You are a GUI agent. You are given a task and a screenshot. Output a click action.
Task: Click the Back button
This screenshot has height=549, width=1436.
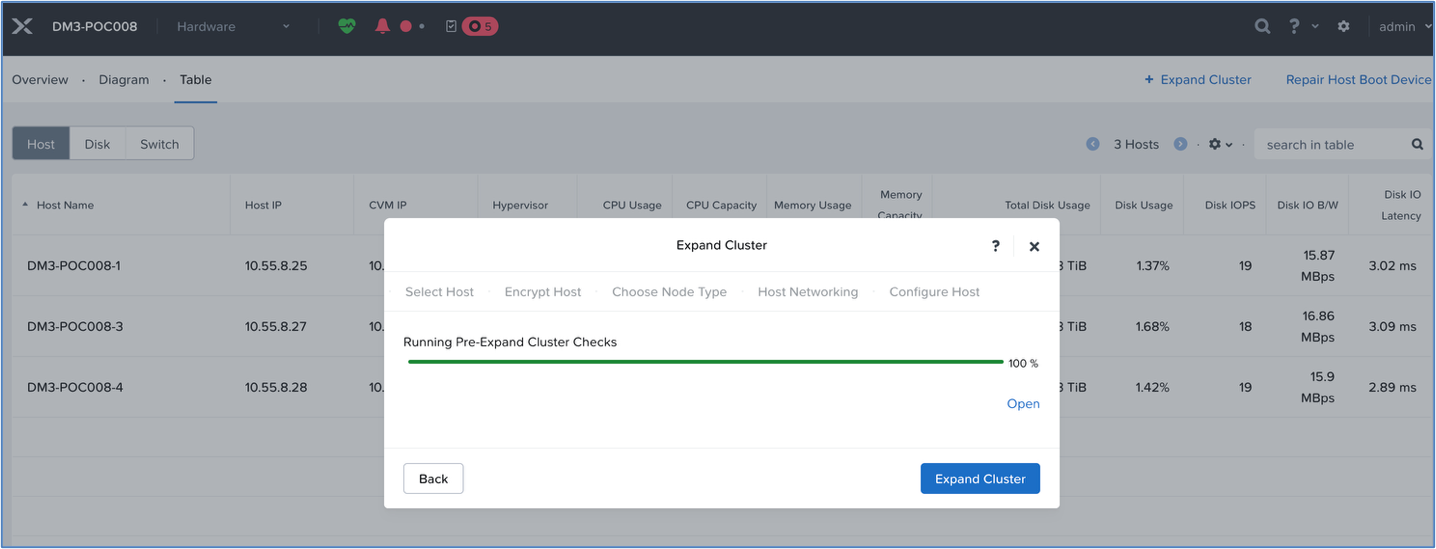tap(433, 479)
